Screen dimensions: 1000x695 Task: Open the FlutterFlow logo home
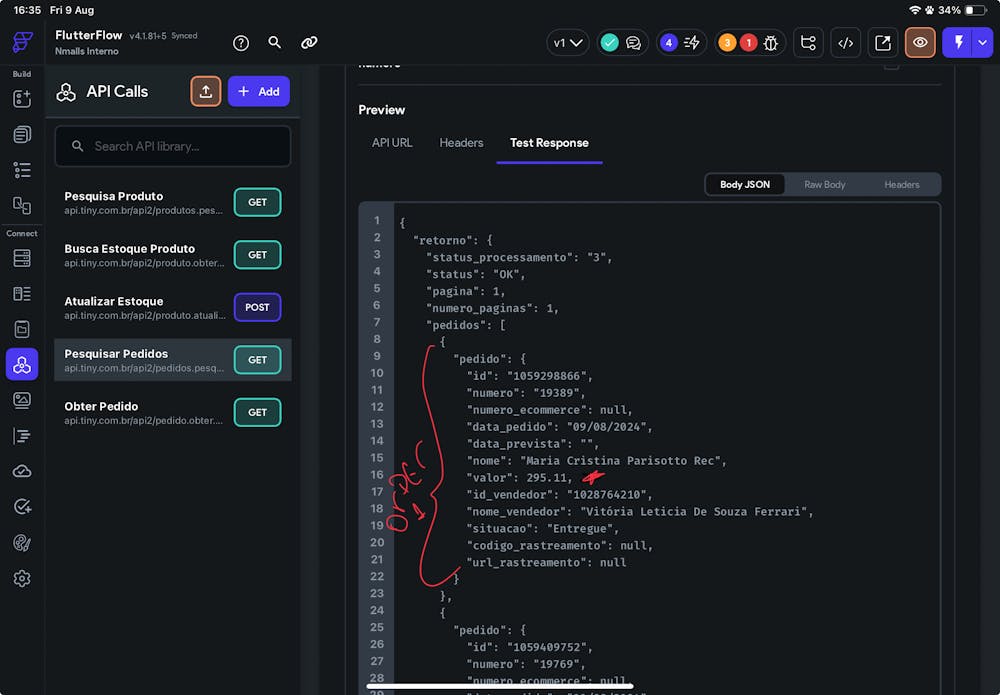coord(22,42)
